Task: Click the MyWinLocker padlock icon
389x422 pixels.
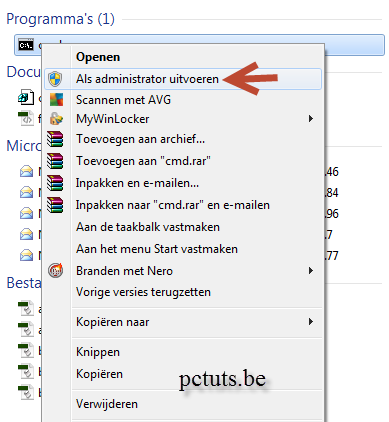Action: point(56,119)
